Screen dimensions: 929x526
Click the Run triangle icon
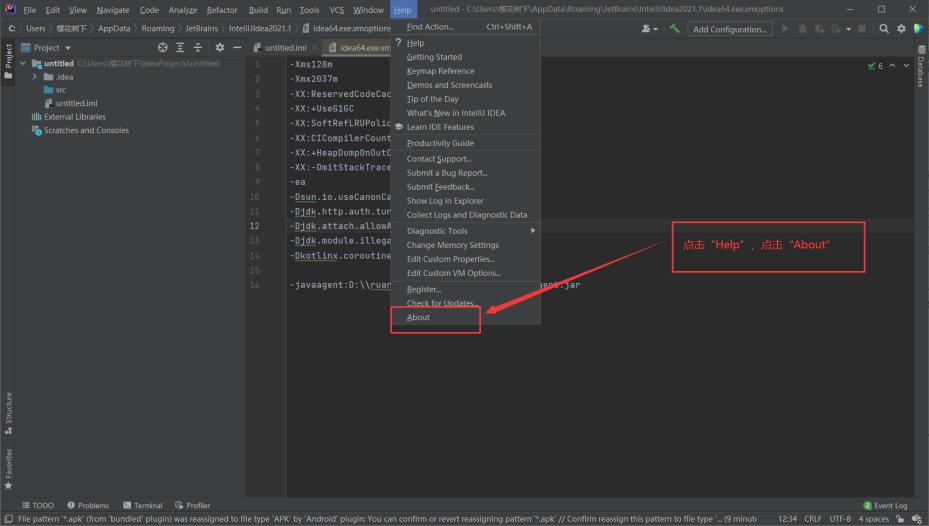click(785, 28)
